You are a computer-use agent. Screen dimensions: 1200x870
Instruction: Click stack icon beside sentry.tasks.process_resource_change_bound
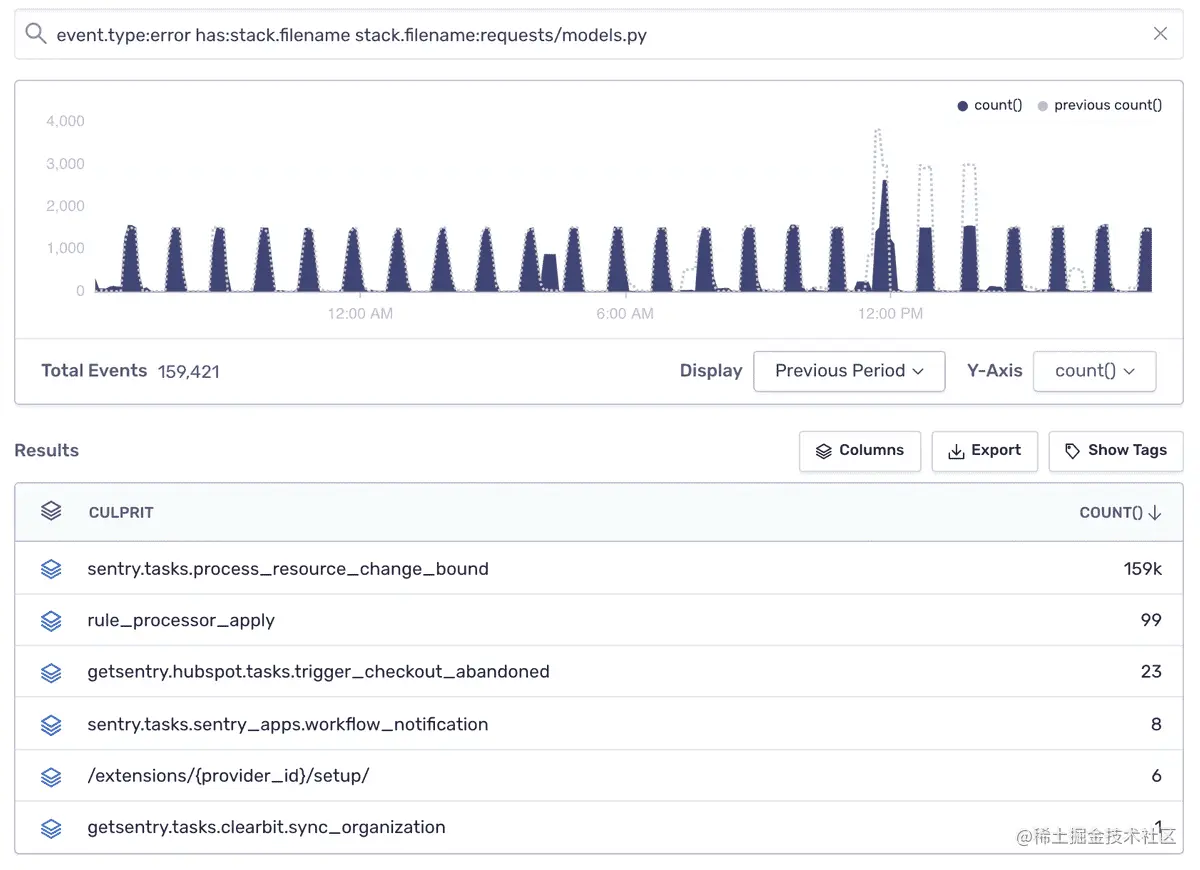[x=51, y=569]
